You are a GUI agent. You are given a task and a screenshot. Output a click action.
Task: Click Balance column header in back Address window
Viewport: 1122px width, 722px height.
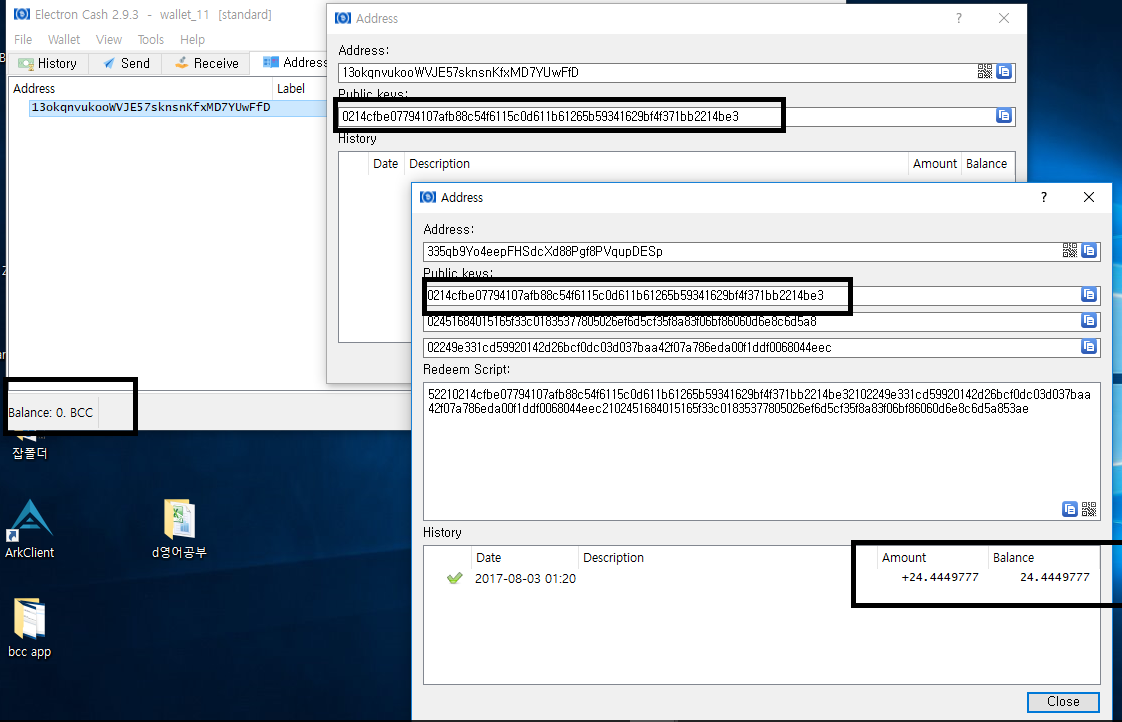987,164
